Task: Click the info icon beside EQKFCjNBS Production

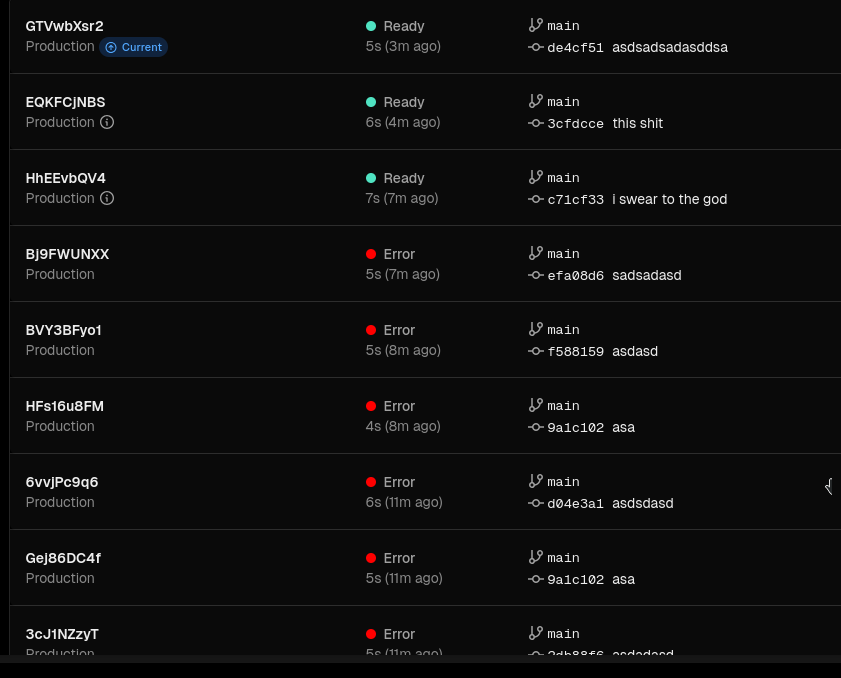Action: 107,122
